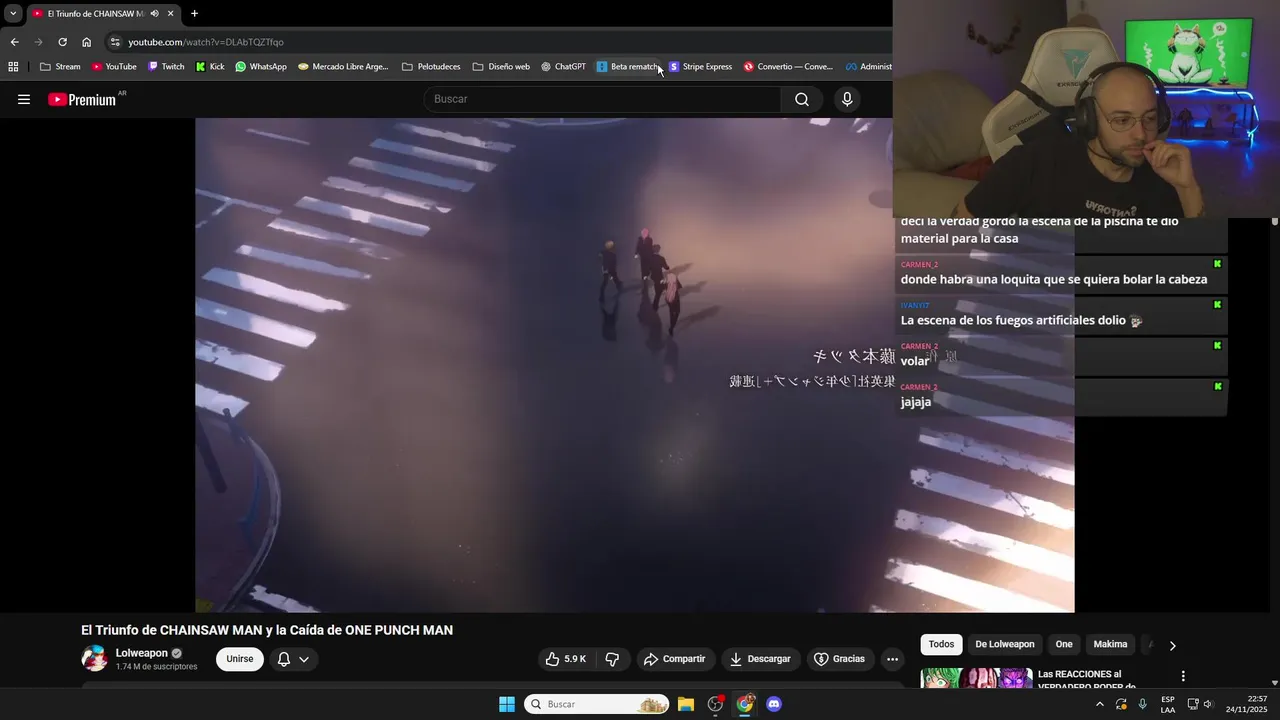This screenshot has width=1280, height=720.
Task: Reload the page with the refresh icon
Action: pyautogui.click(x=62, y=42)
